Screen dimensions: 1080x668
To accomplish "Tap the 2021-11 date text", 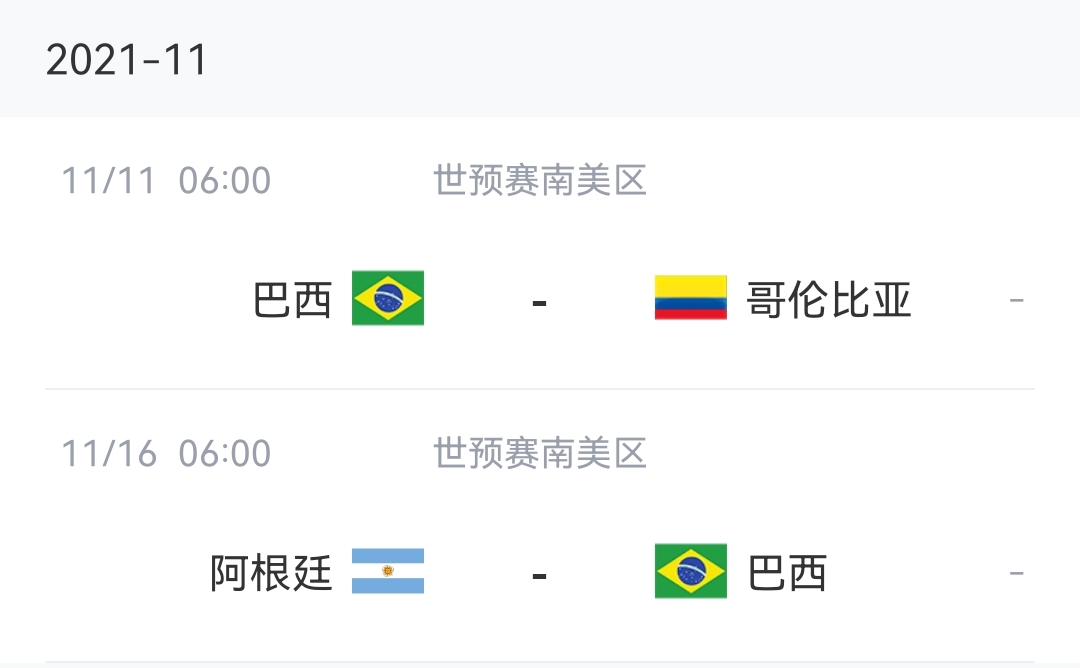I will pos(126,60).
